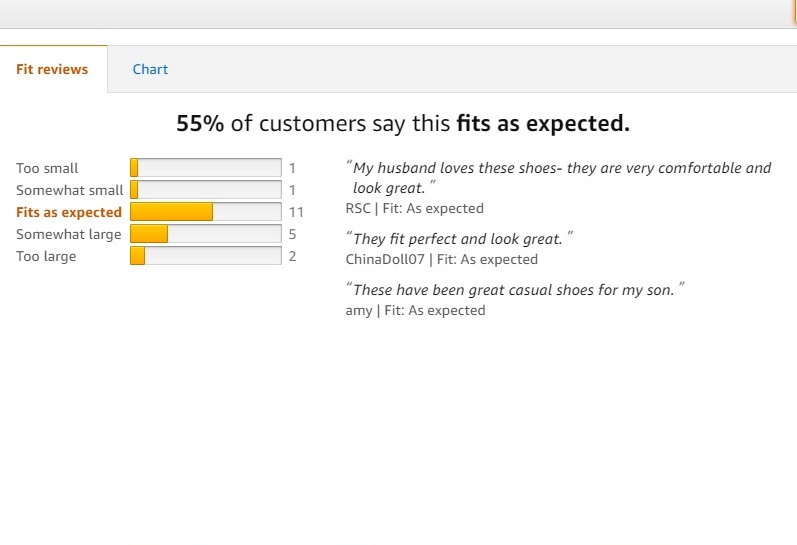
Task: Select the bold "Fits as expected" label
Action: tap(69, 212)
